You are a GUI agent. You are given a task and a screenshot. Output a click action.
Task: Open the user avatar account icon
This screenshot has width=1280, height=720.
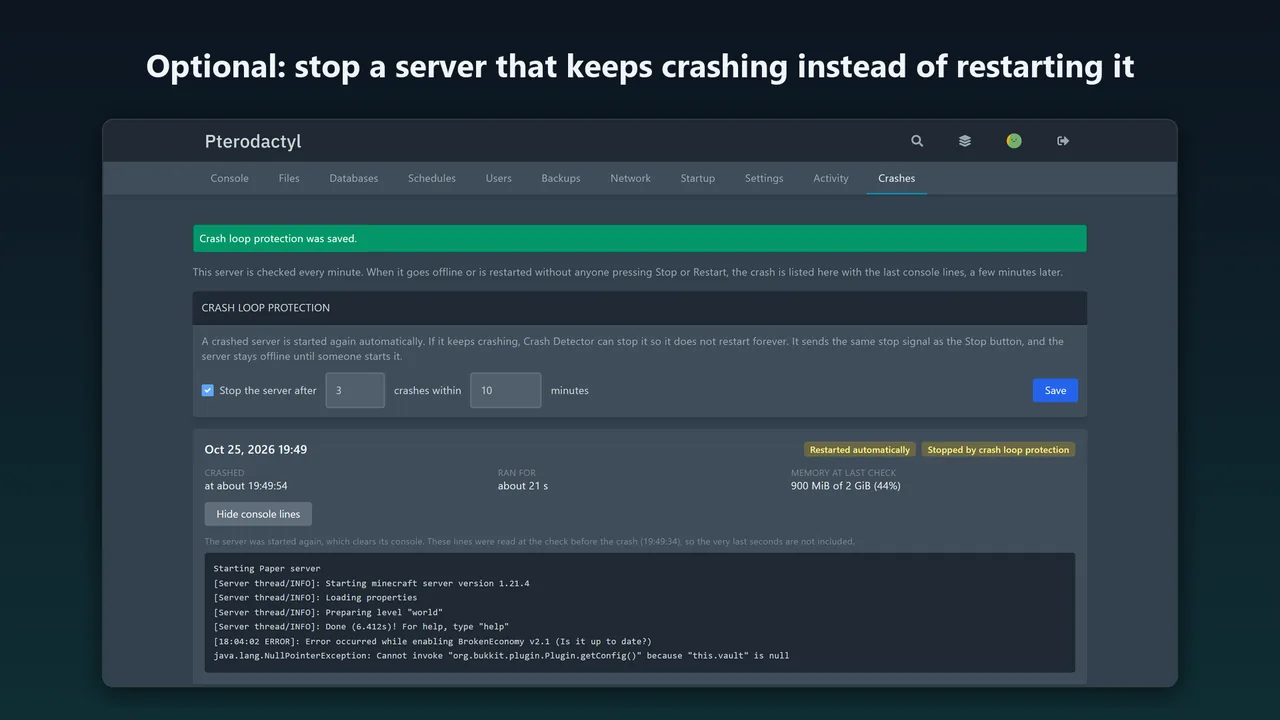pyautogui.click(x=1014, y=141)
